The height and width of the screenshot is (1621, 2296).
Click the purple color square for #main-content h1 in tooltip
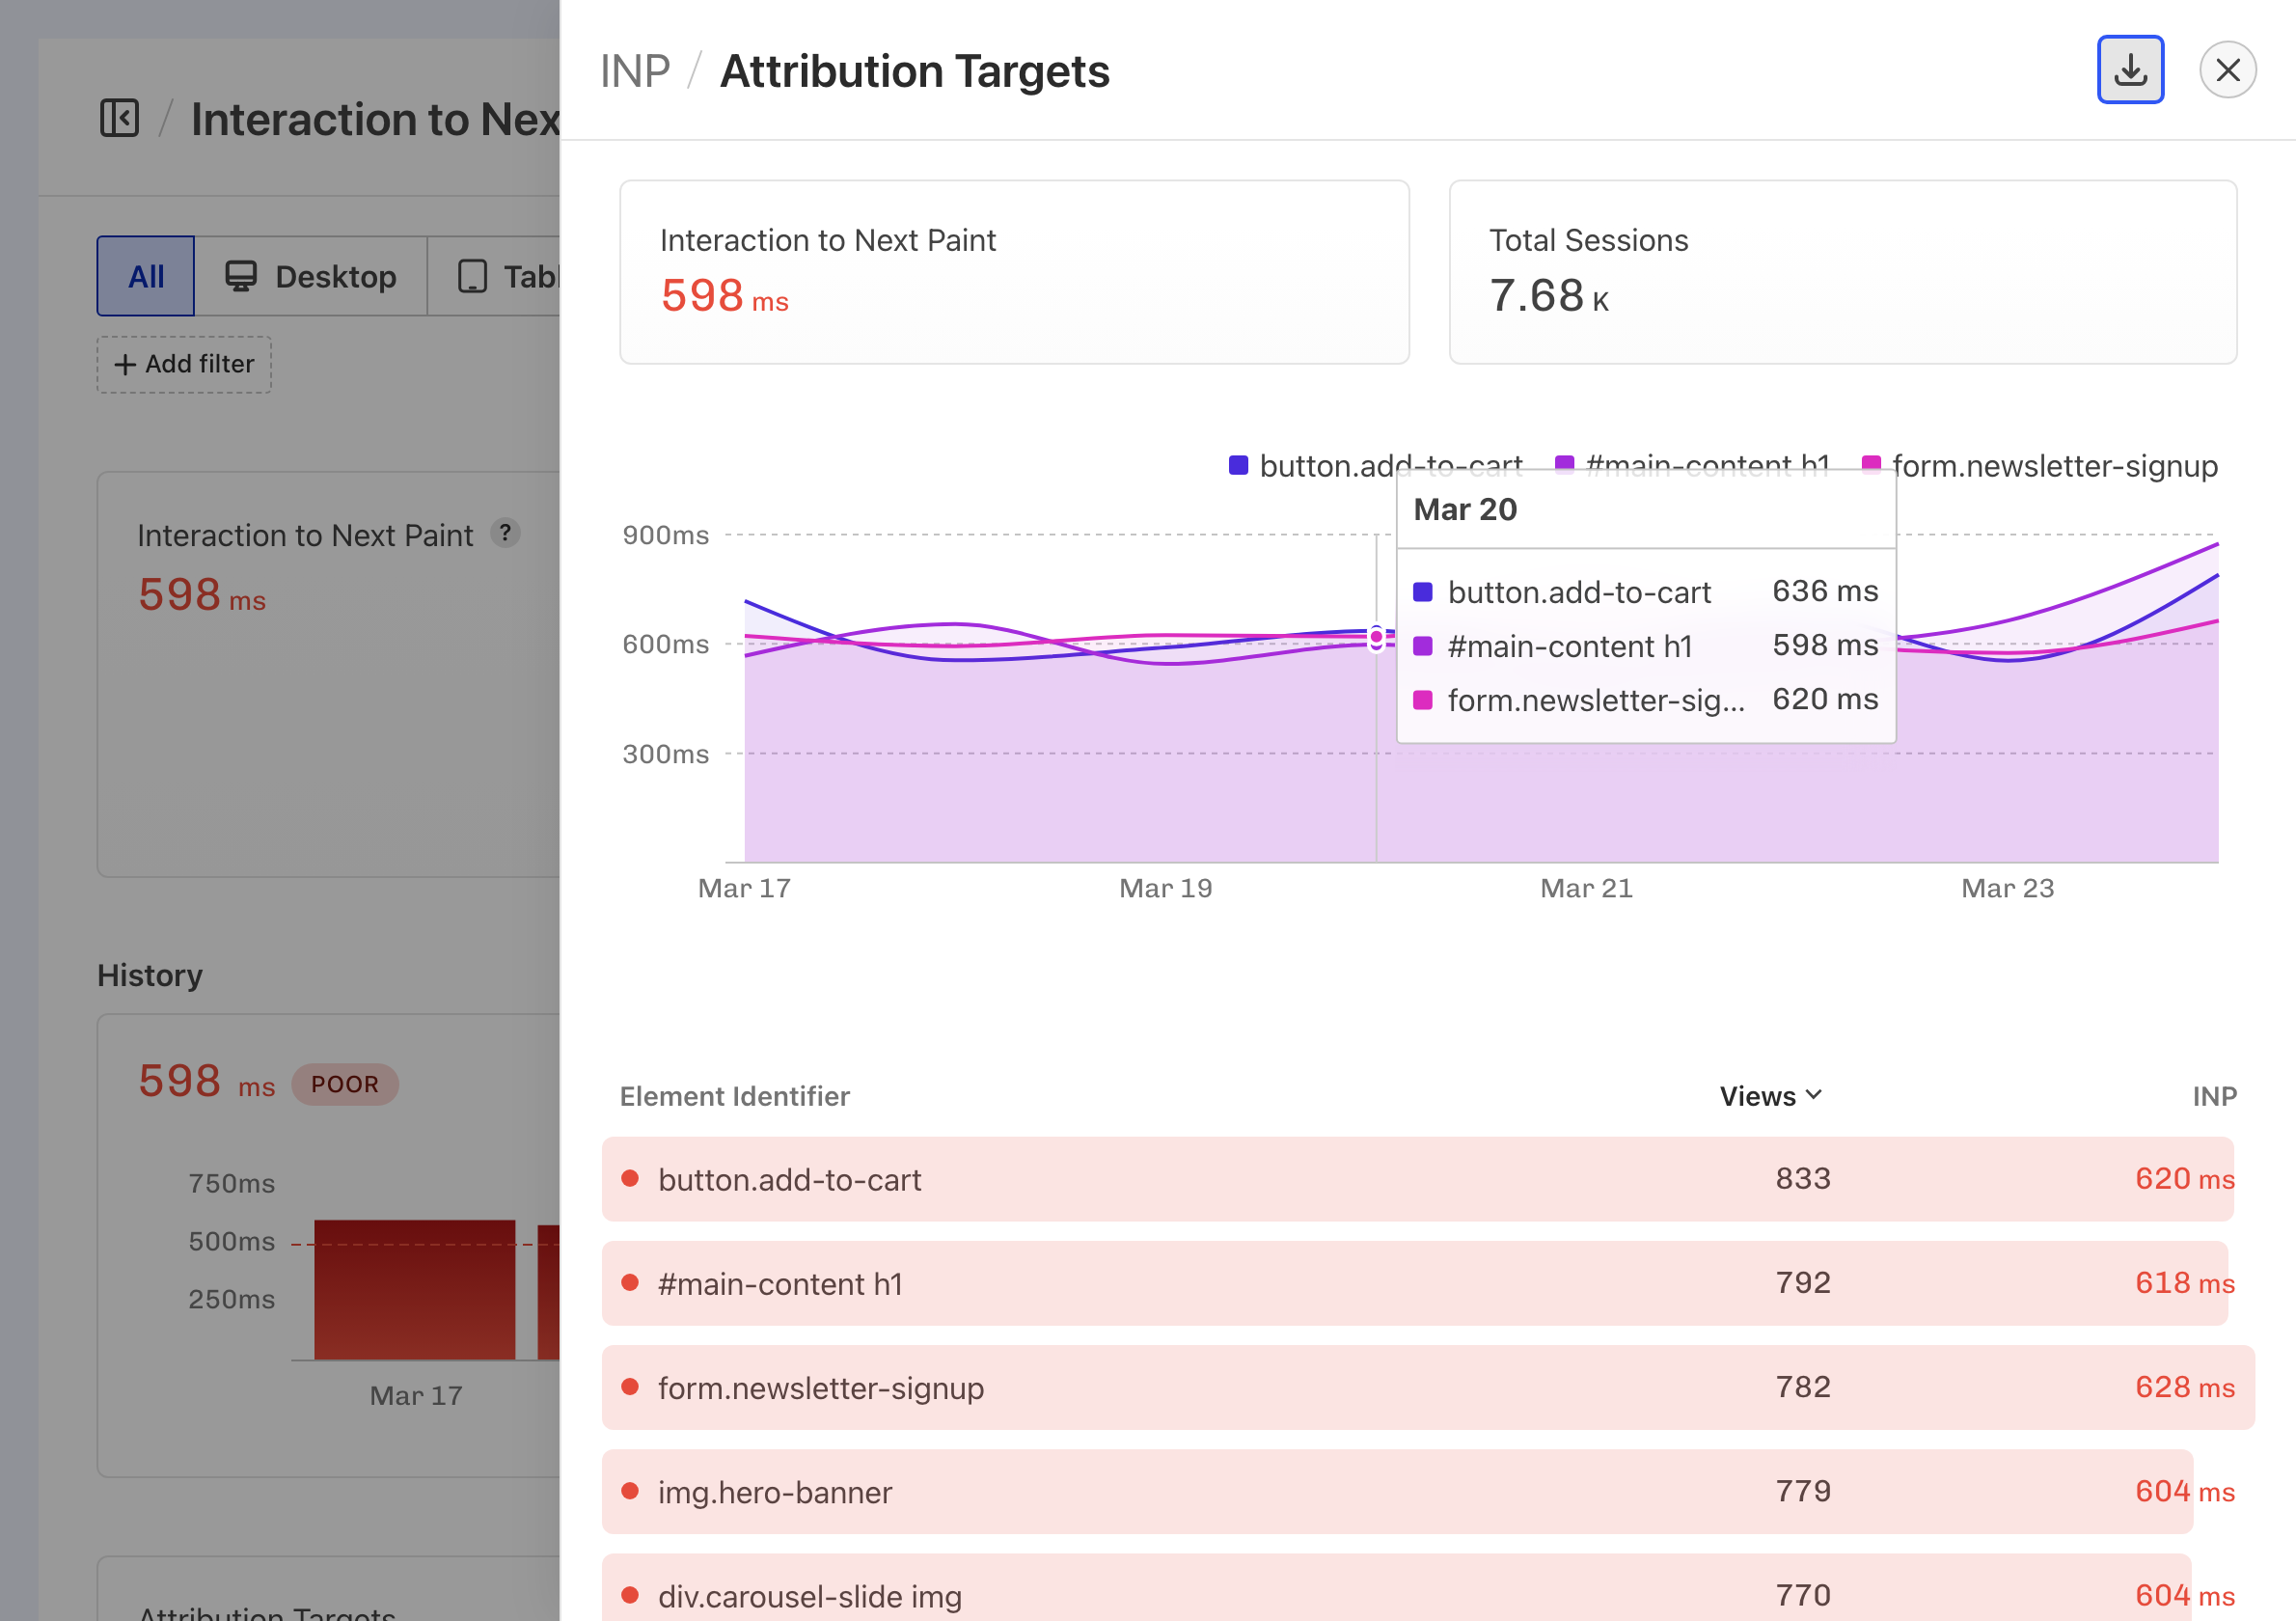click(x=1422, y=646)
